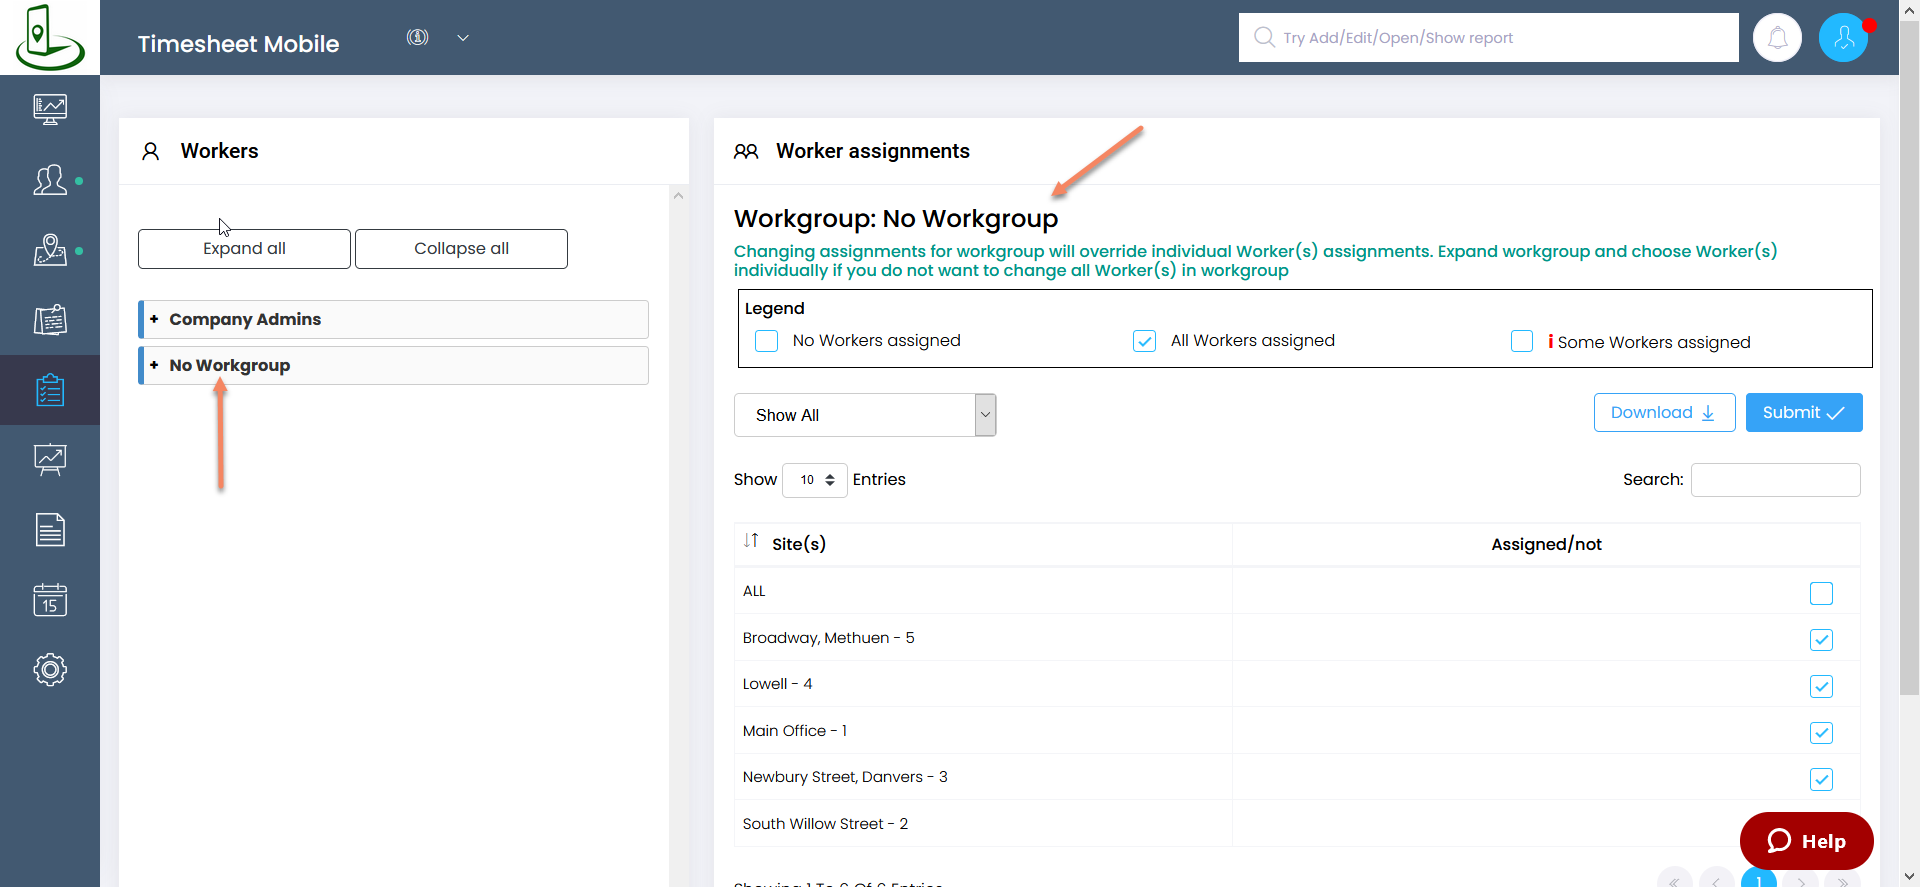Open the dashboard monitor icon in sidebar

point(50,109)
